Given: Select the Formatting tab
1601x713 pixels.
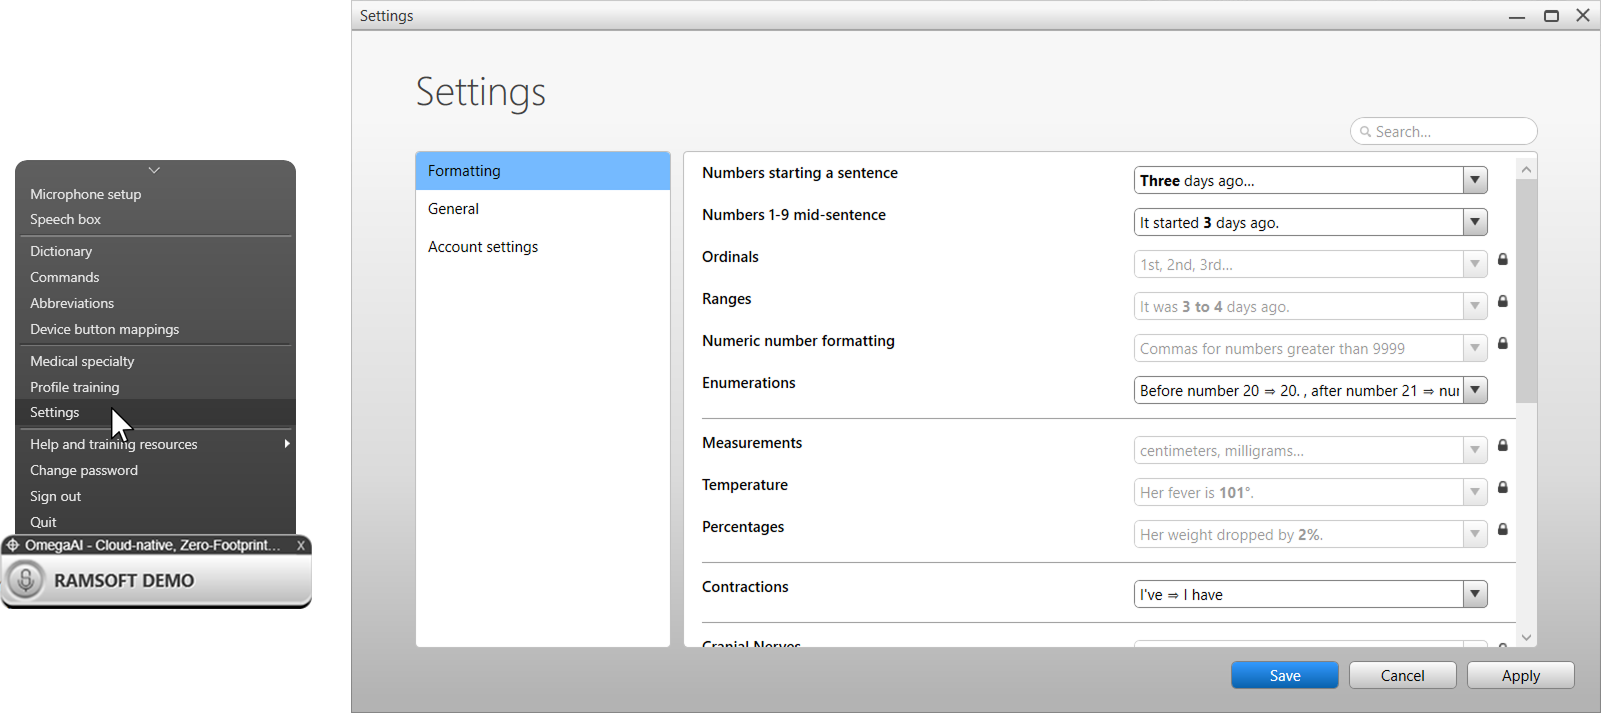Looking at the screenshot, I should click(543, 171).
